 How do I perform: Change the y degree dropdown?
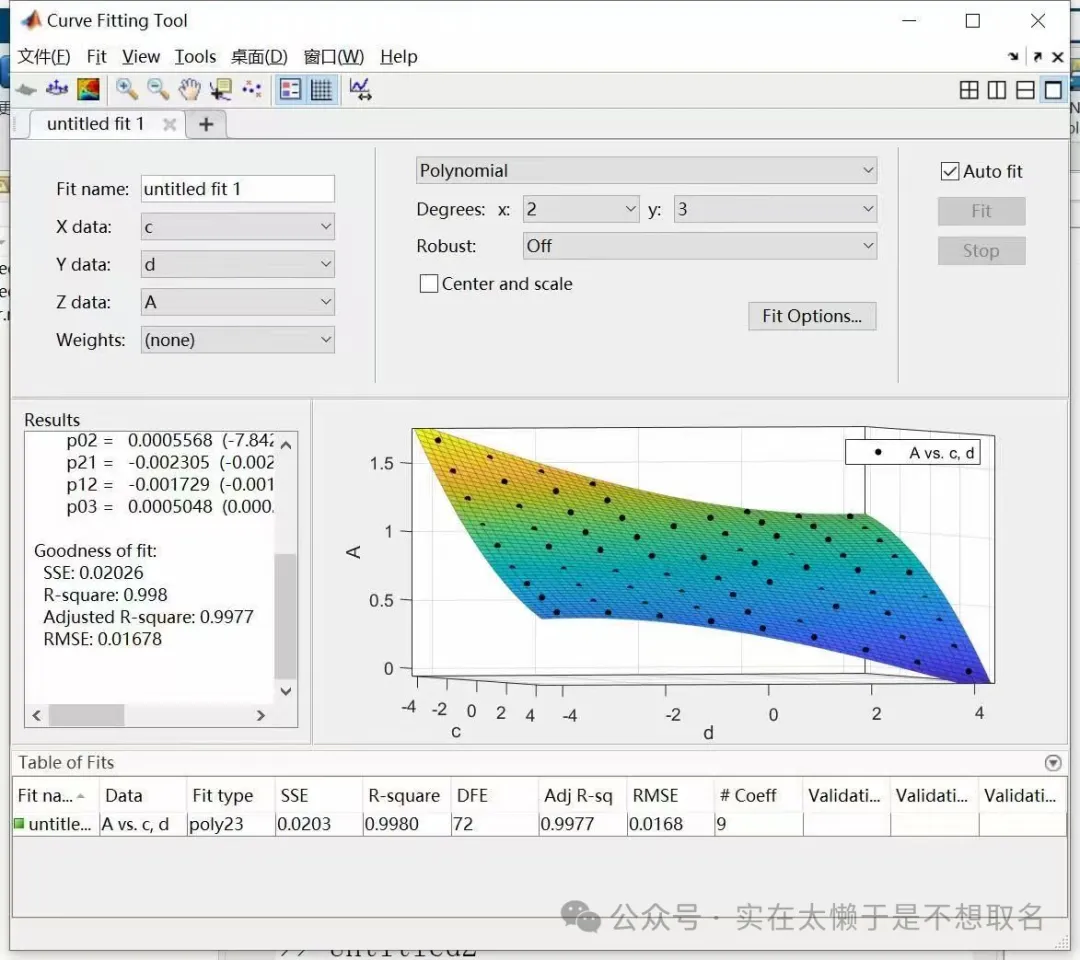pos(775,209)
